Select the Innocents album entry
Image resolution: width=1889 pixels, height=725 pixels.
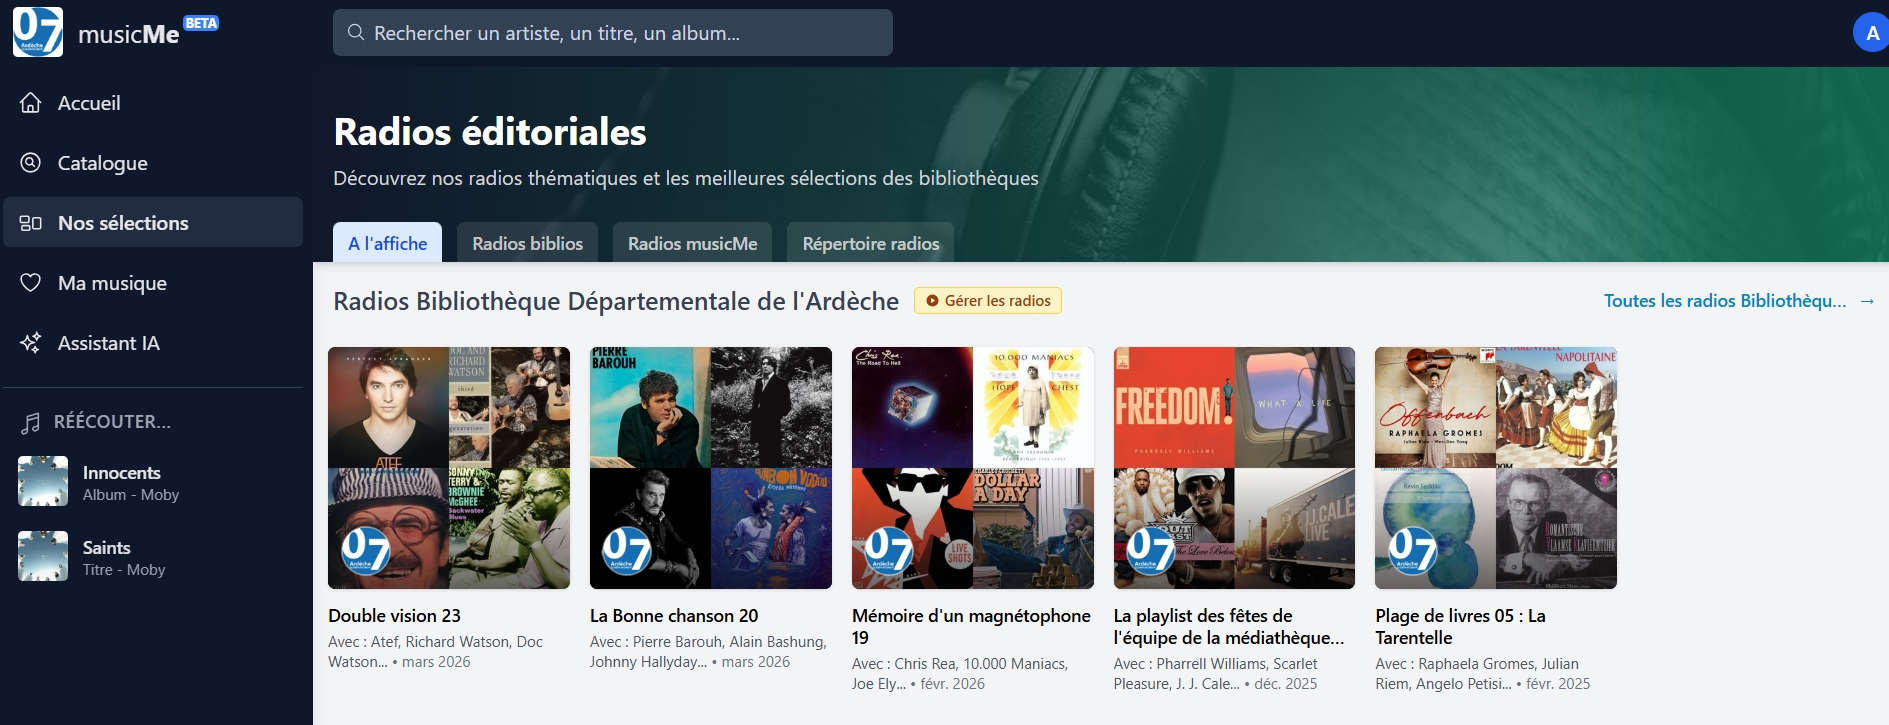pos(153,482)
